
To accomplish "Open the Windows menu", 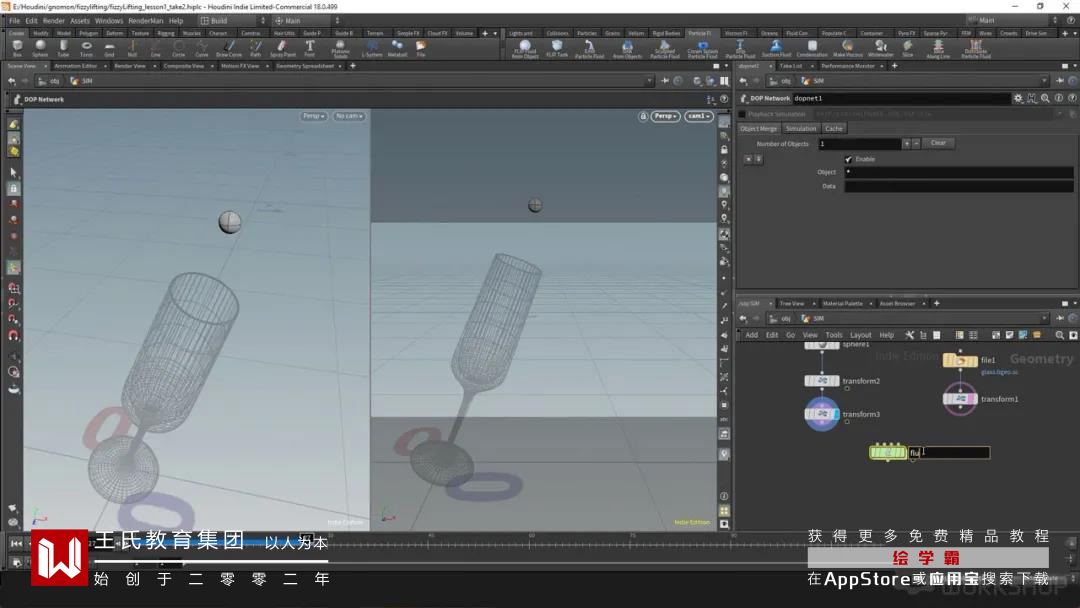I will click(x=109, y=21).
